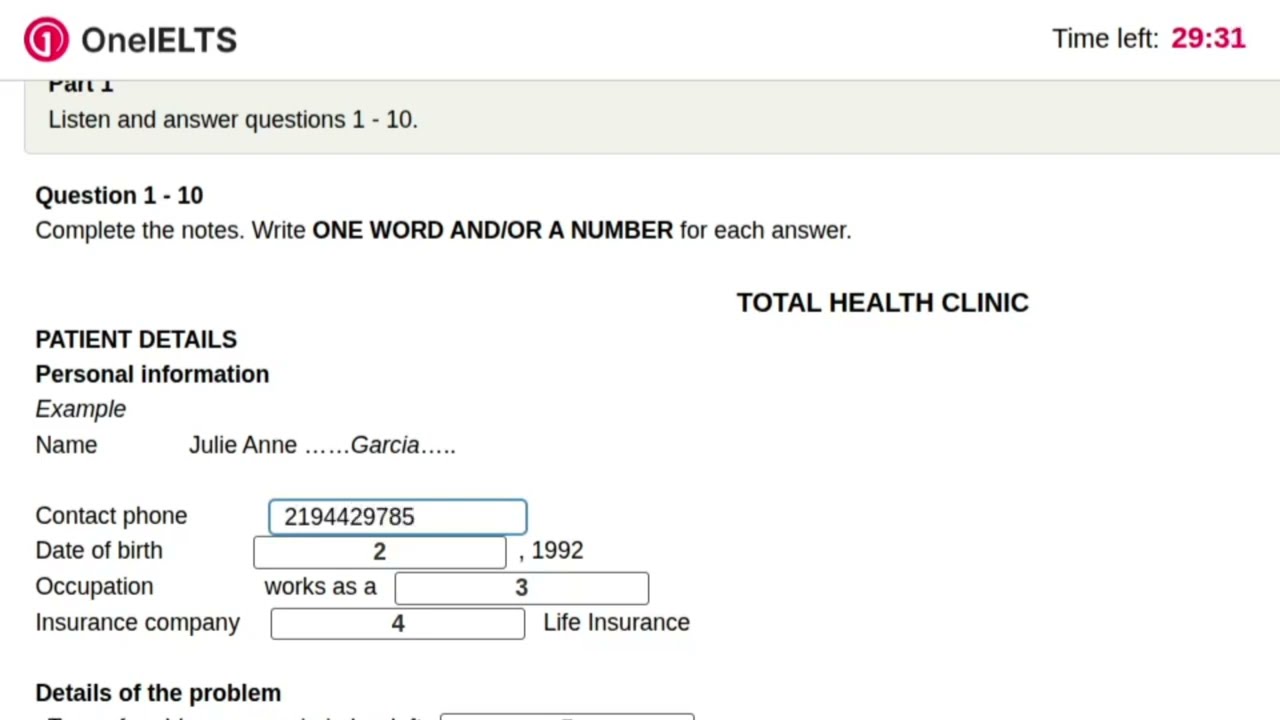Select the Date of birth answer box 2
This screenshot has width=1280, height=720.
(x=380, y=552)
